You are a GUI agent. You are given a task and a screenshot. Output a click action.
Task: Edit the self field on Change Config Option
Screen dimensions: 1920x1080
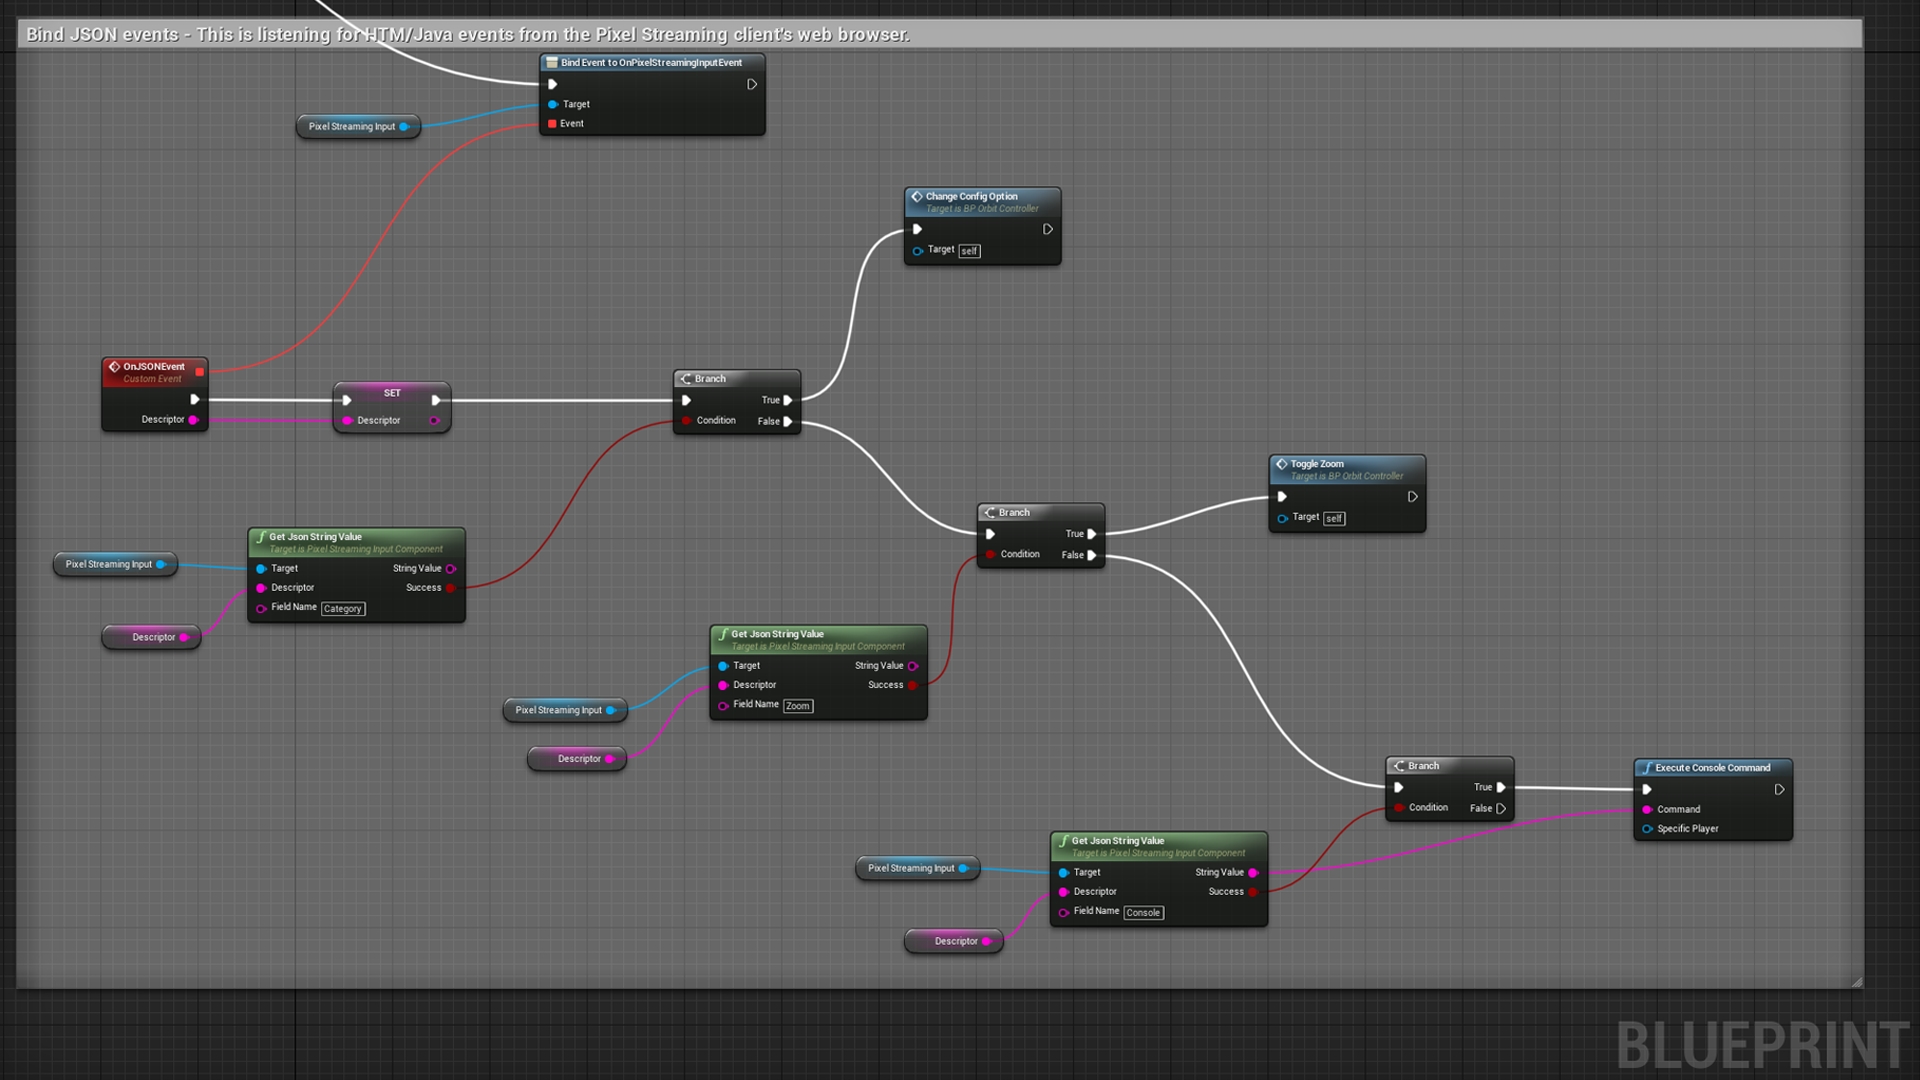[968, 251]
